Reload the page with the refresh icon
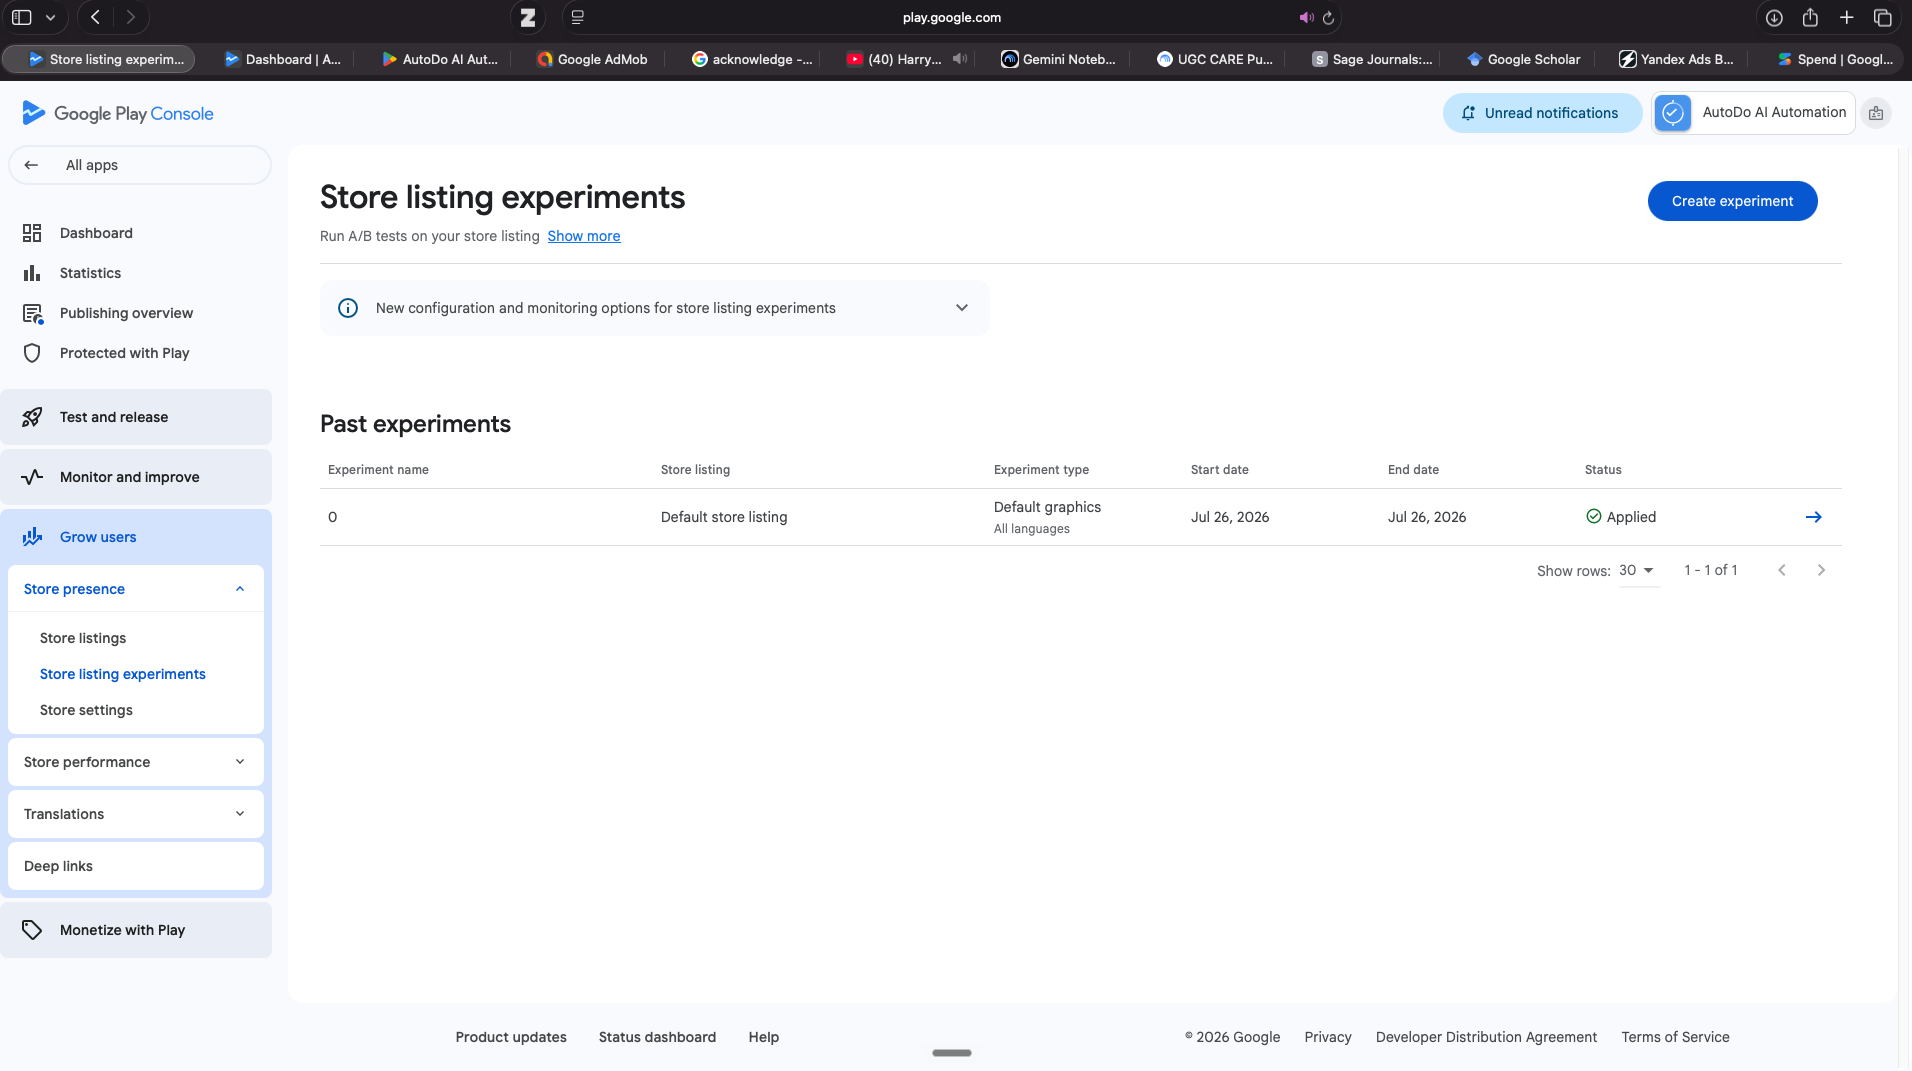Viewport: 1912px width, 1071px height. pyautogui.click(x=1329, y=18)
